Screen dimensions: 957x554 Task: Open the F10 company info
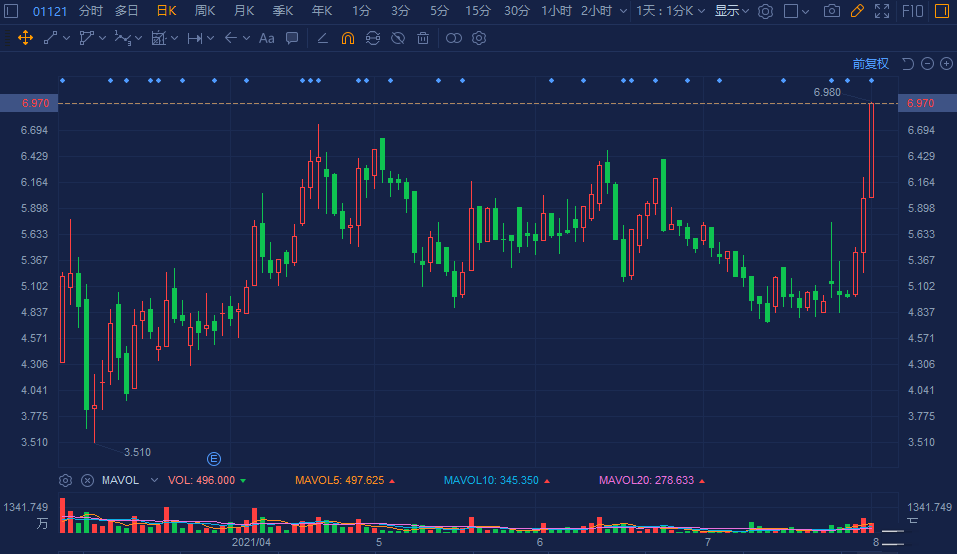click(912, 11)
